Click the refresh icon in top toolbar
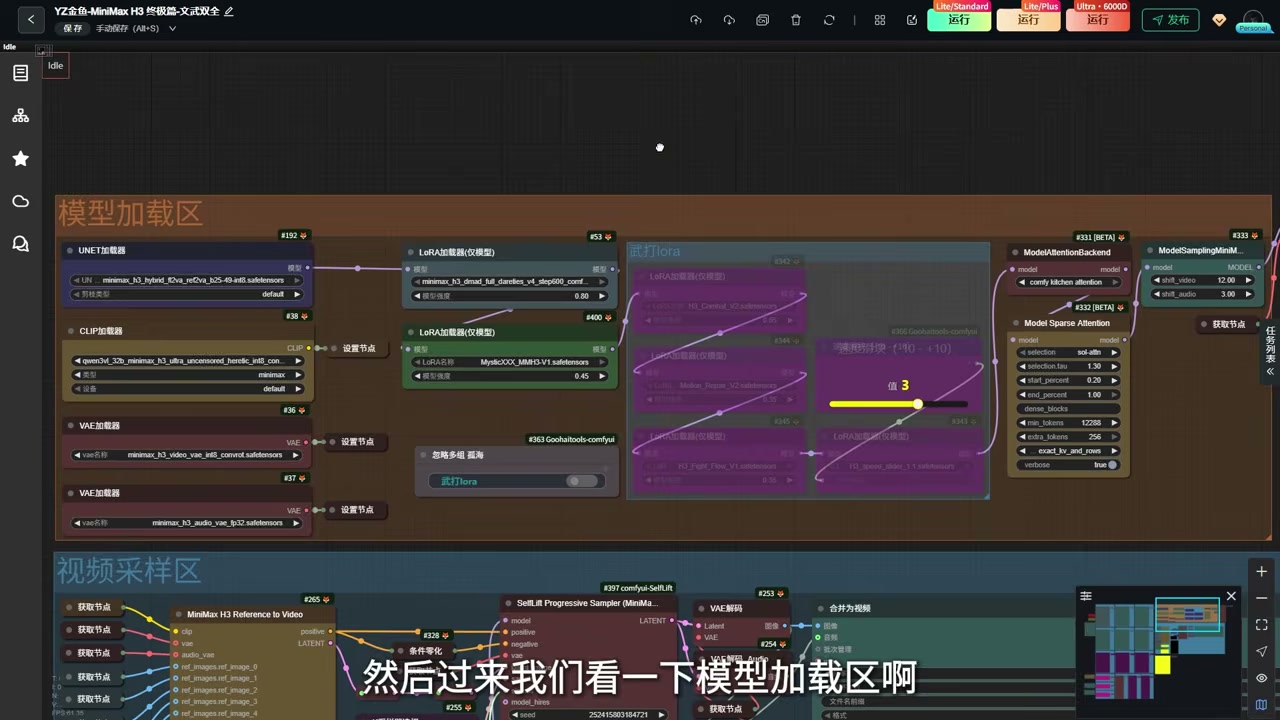Viewport: 1280px width, 720px height. pos(829,20)
